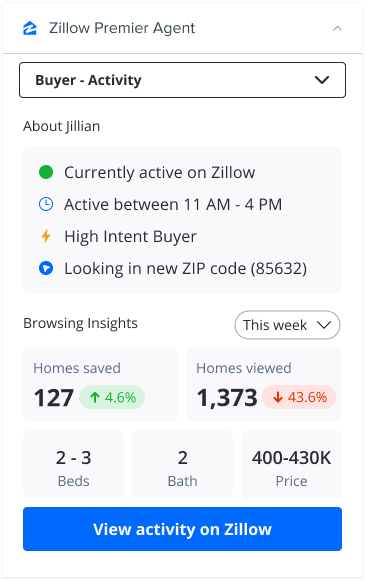
Task: Open the This week period dropdown
Action: coord(287,325)
